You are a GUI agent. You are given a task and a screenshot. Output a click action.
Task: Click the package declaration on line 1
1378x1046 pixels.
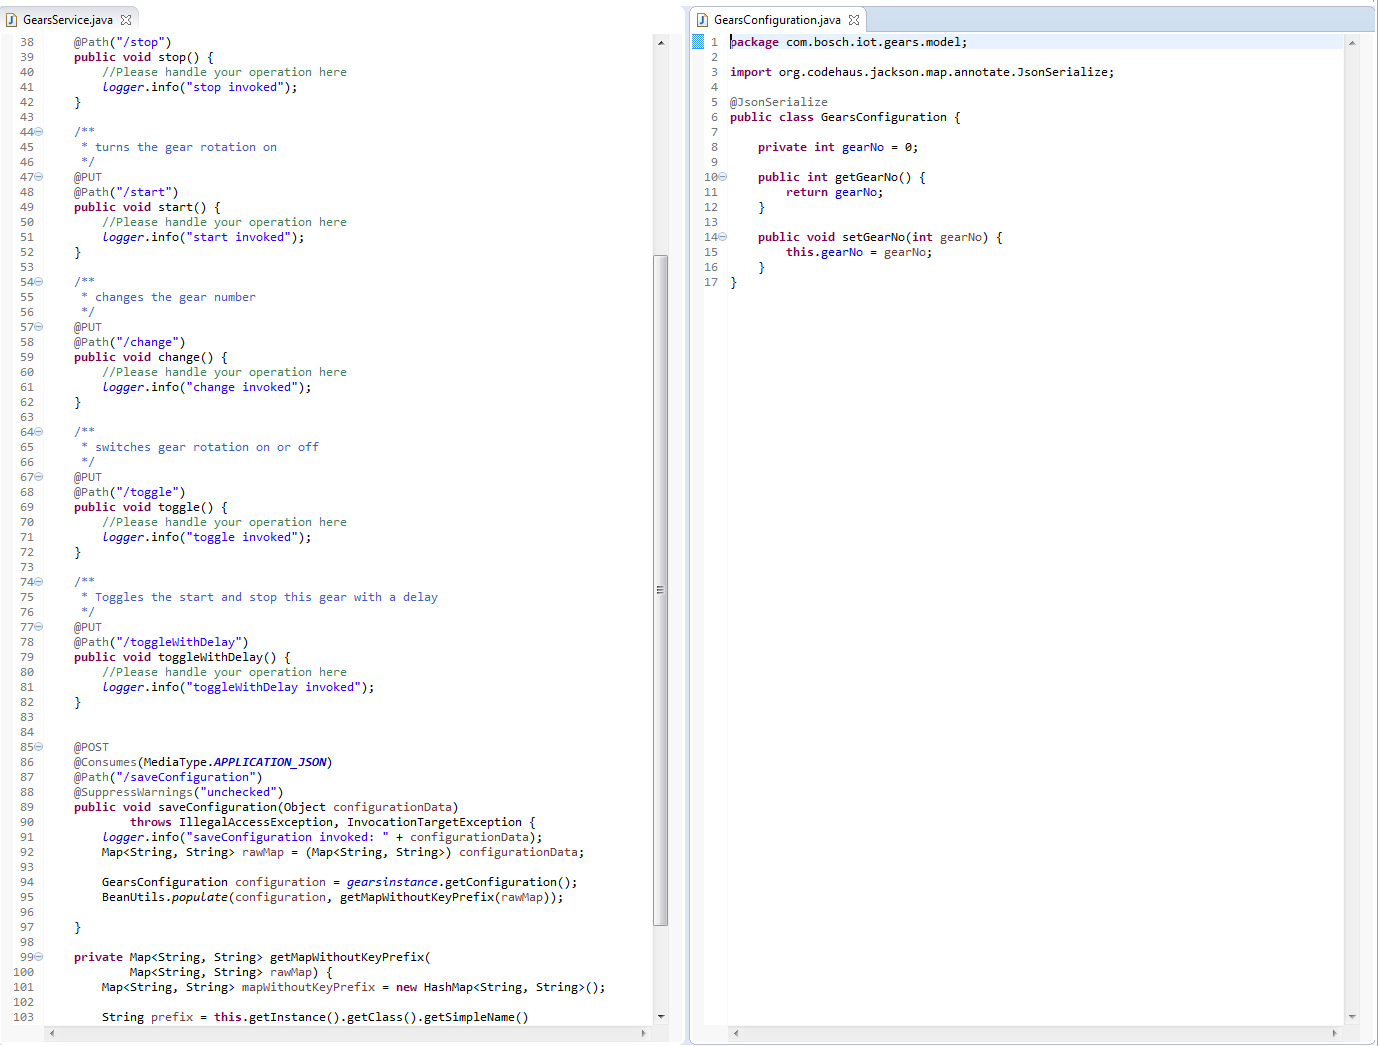[x=849, y=42]
